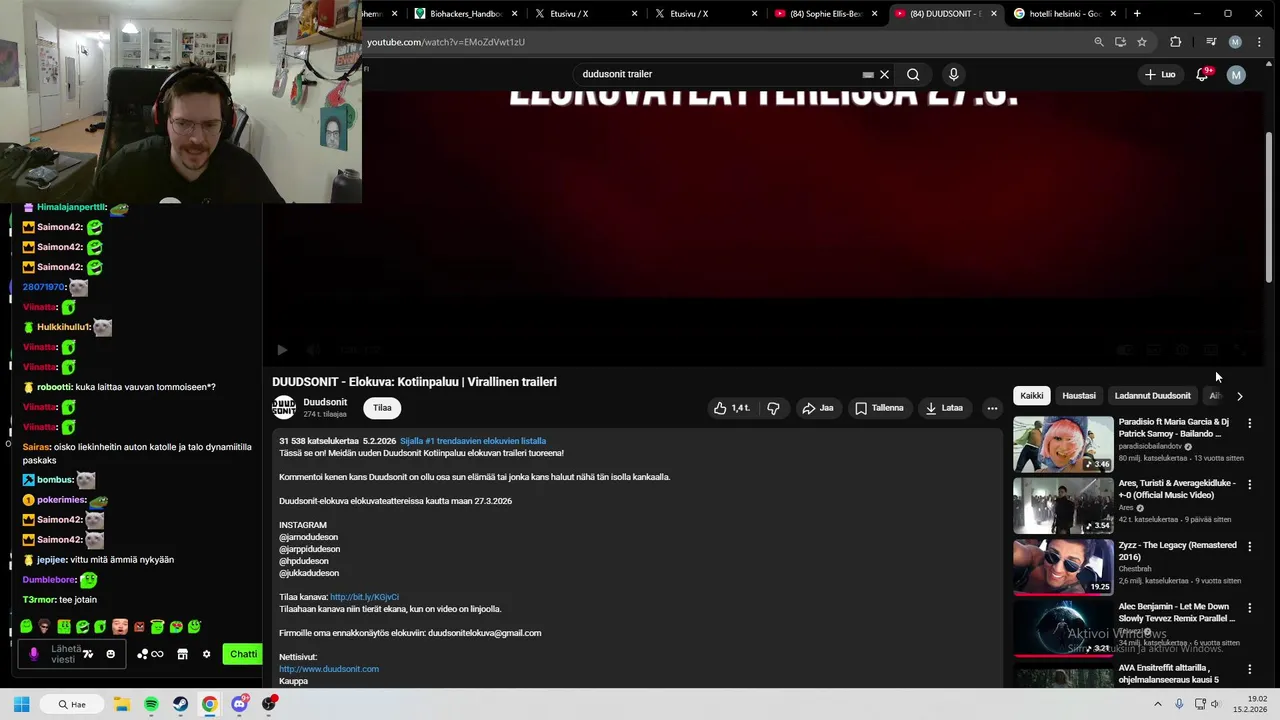Open the Duudsonit channel avatar
The width and height of the screenshot is (1280, 720).
pos(284,407)
